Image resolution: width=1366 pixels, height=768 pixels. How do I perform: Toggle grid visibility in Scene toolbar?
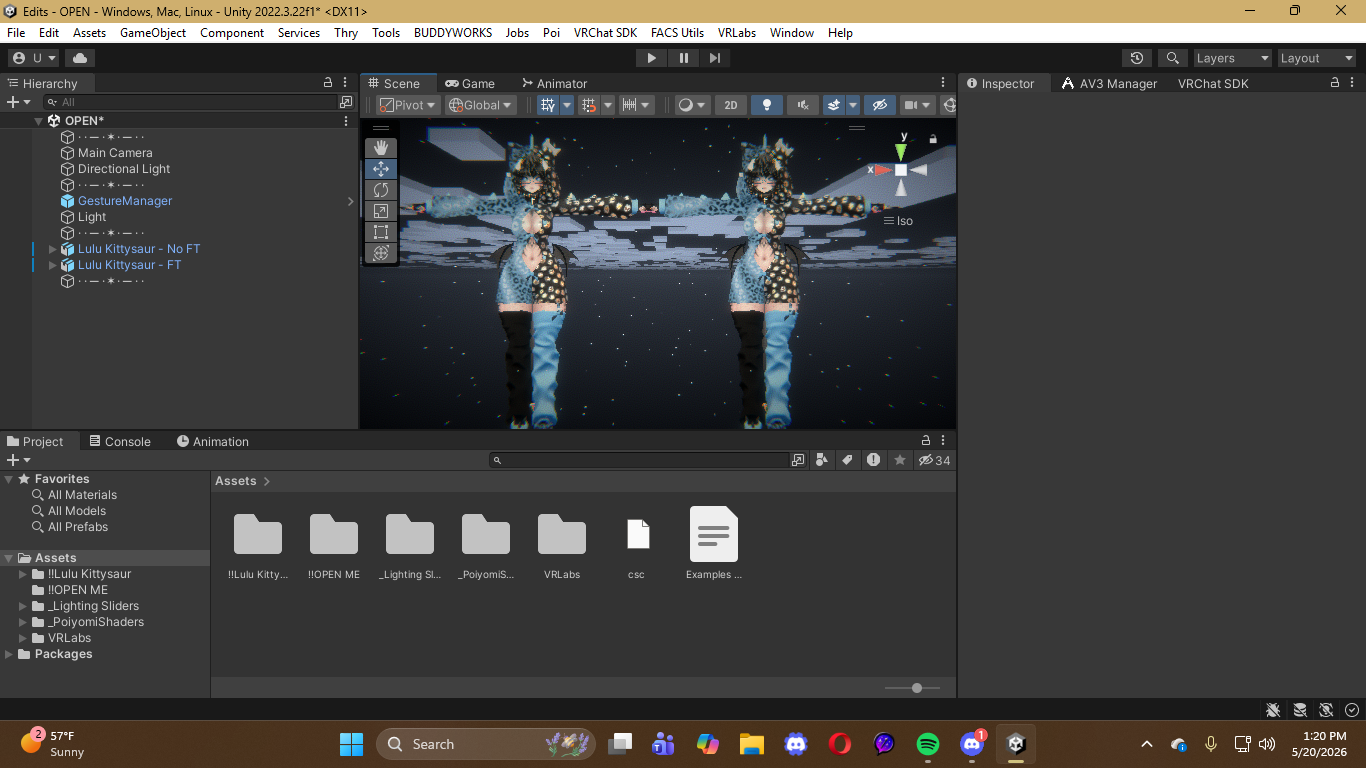pyautogui.click(x=548, y=105)
